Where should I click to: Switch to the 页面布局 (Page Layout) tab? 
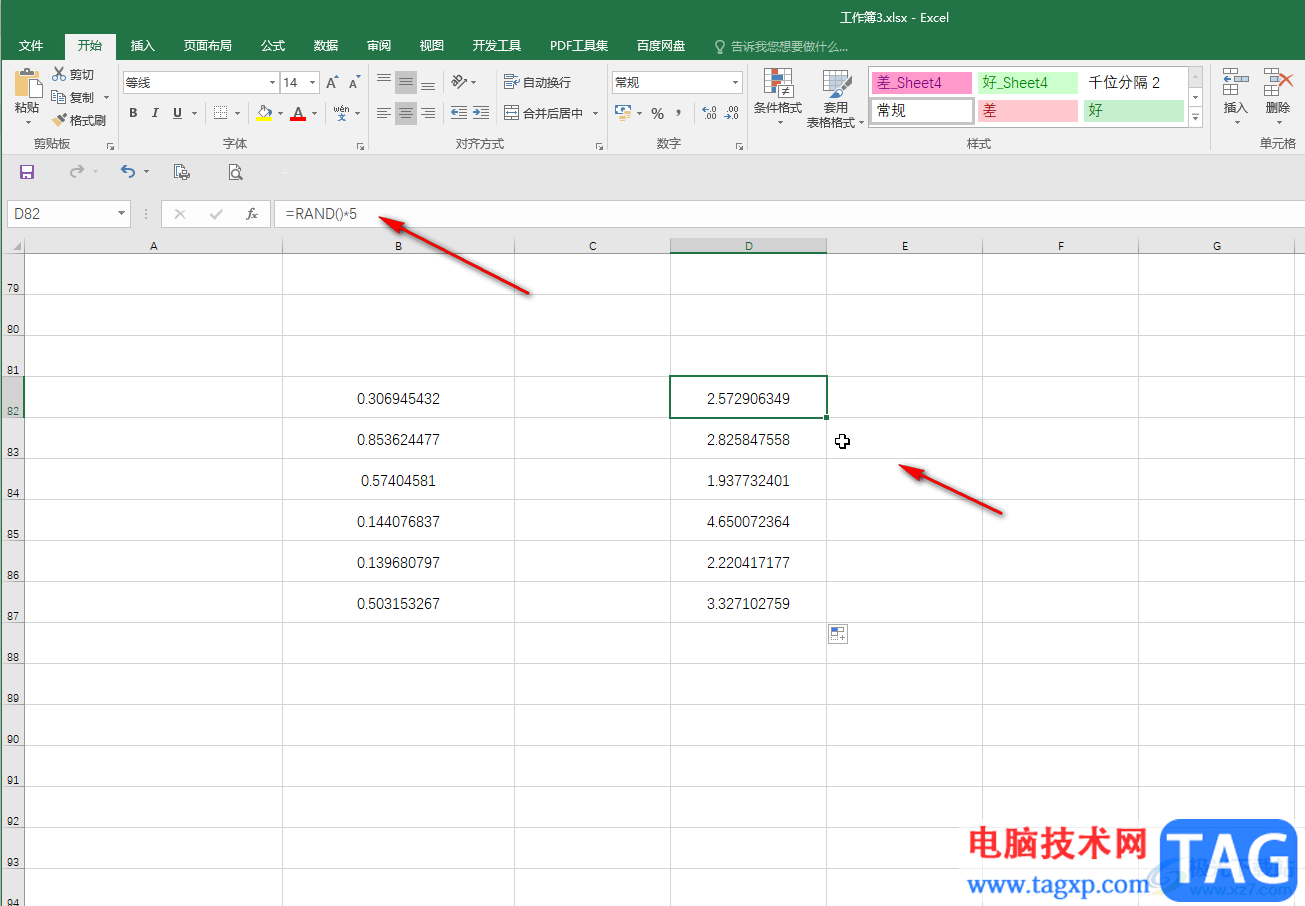tap(208, 46)
